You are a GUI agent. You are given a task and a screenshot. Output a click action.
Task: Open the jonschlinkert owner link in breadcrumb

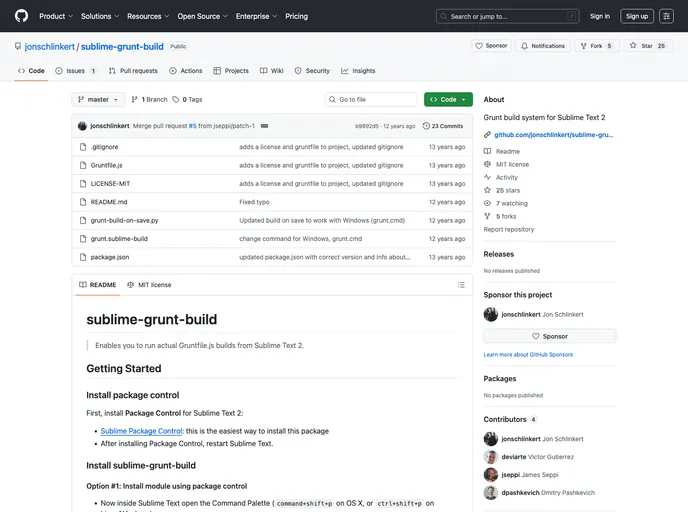click(x=50, y=47)
